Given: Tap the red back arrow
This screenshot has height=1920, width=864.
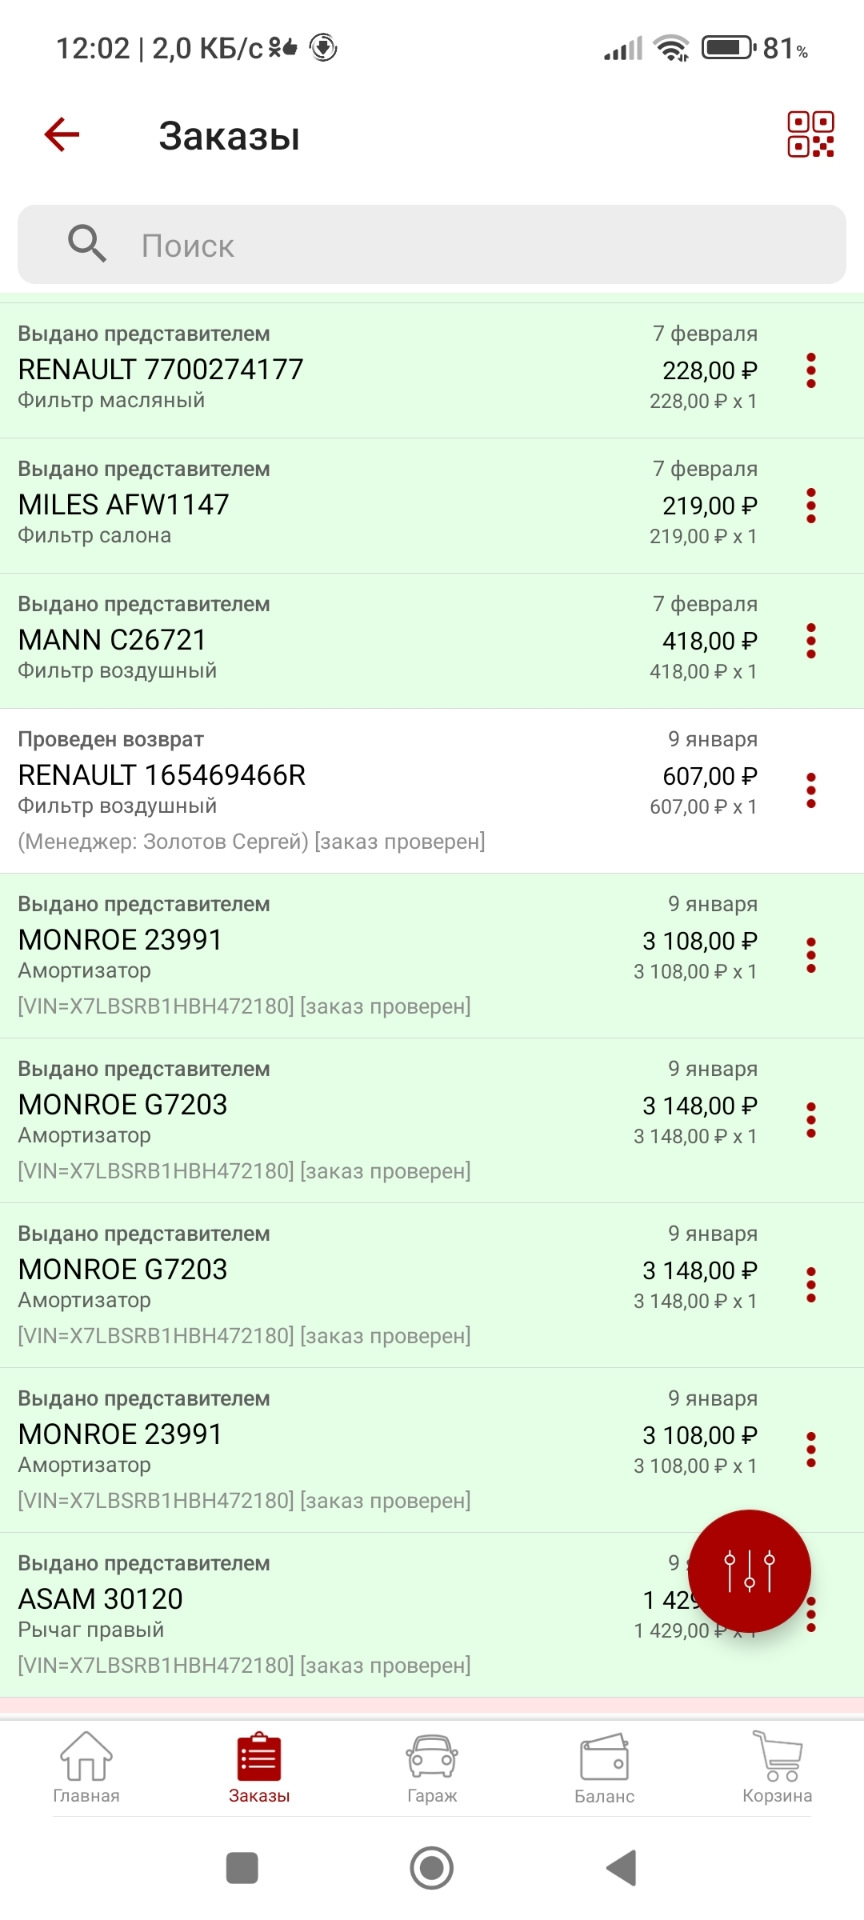Looking at the screenshot, I should coord(62,135).
